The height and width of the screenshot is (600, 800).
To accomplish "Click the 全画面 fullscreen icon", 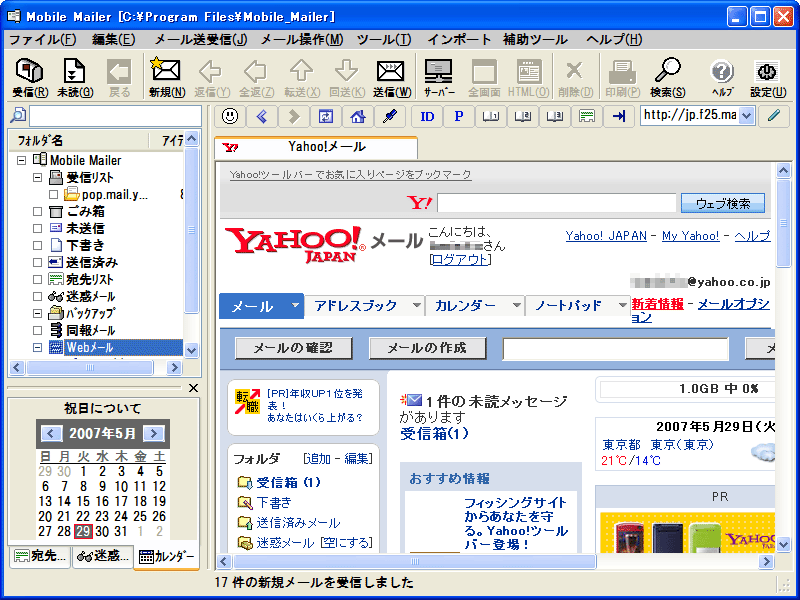I will 484,77.
